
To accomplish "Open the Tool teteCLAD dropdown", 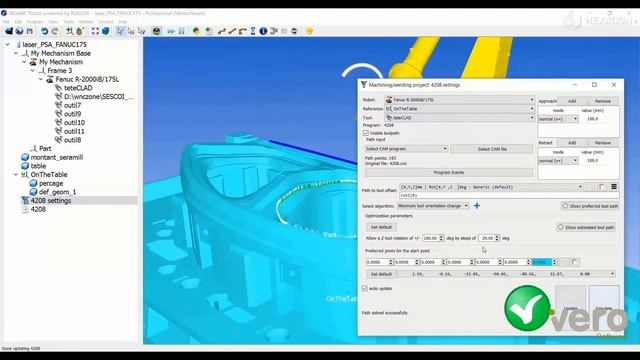I will pos(459,118).
